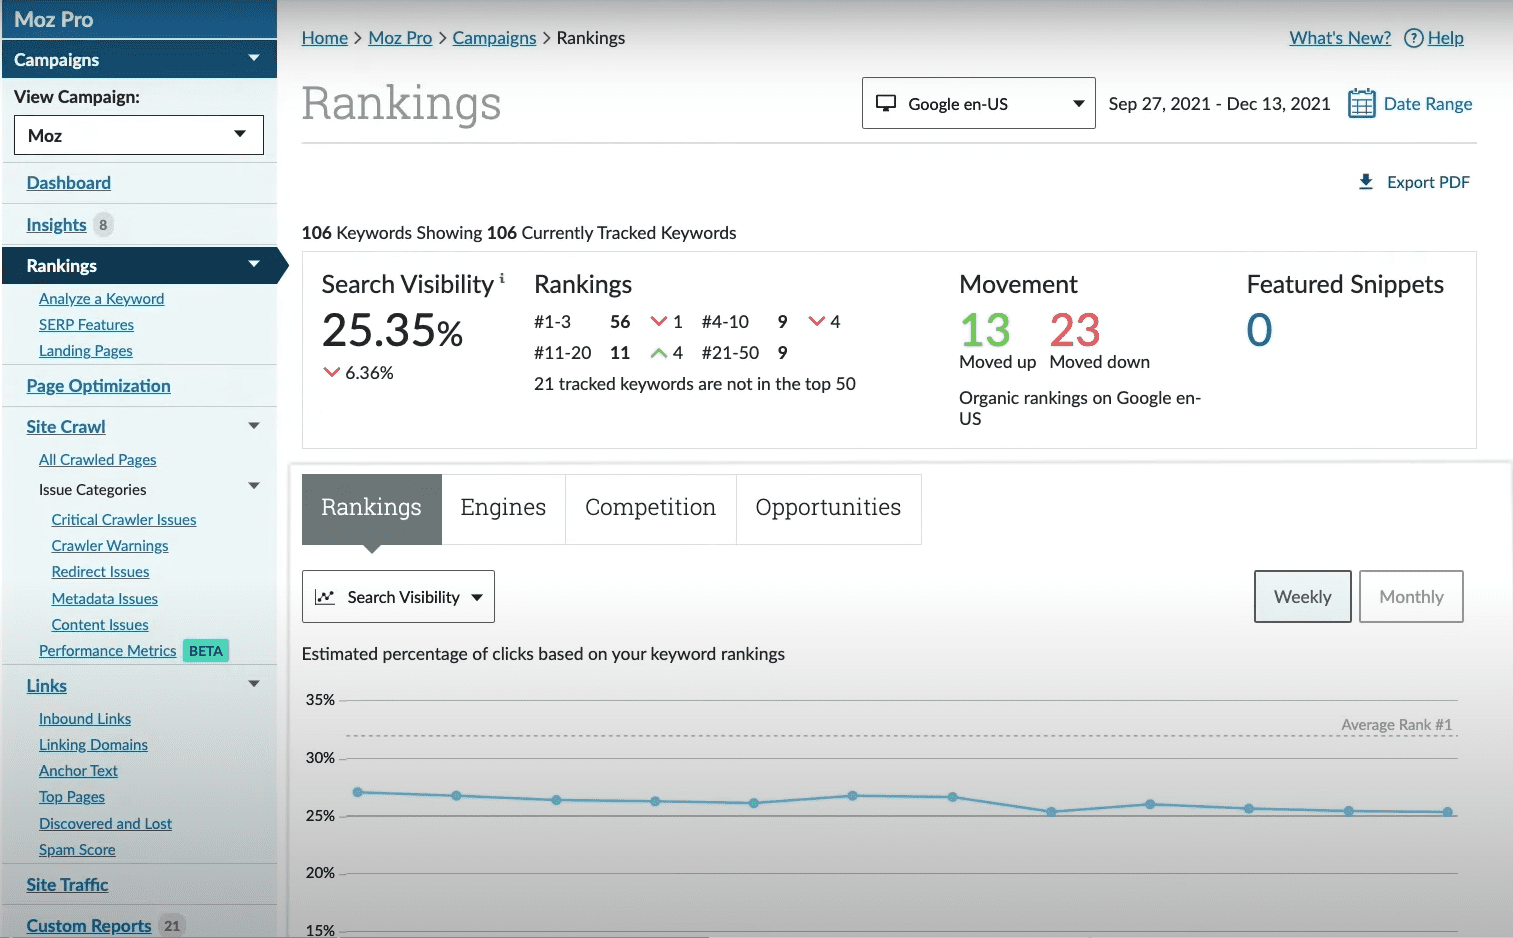
Task: Click the chart icon in Search Visibility dropdown
Action: [x=324, y=597]
